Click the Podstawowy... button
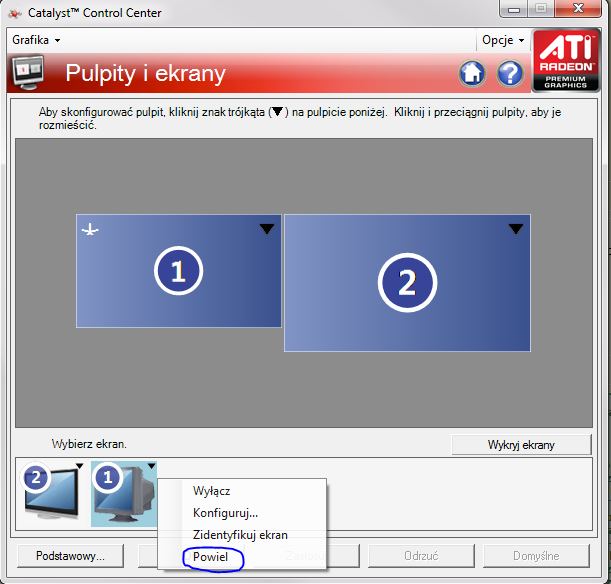The height and width of the screenshot is (584, 611). point(70,556)
